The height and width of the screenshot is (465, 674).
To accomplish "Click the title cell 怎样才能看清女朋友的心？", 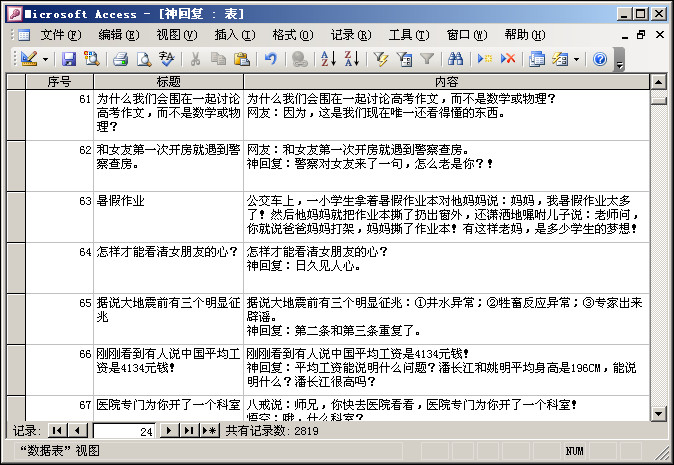I will tap(168, 268).
